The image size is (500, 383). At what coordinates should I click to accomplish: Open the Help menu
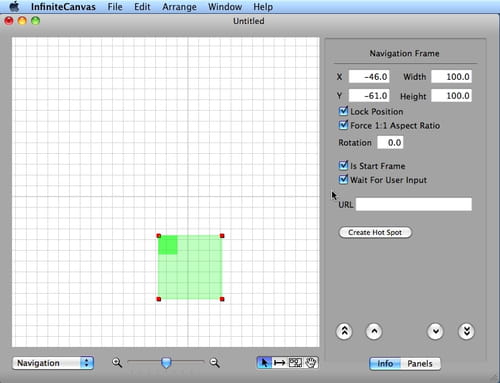pyautogui.click(x=263, y=7)
